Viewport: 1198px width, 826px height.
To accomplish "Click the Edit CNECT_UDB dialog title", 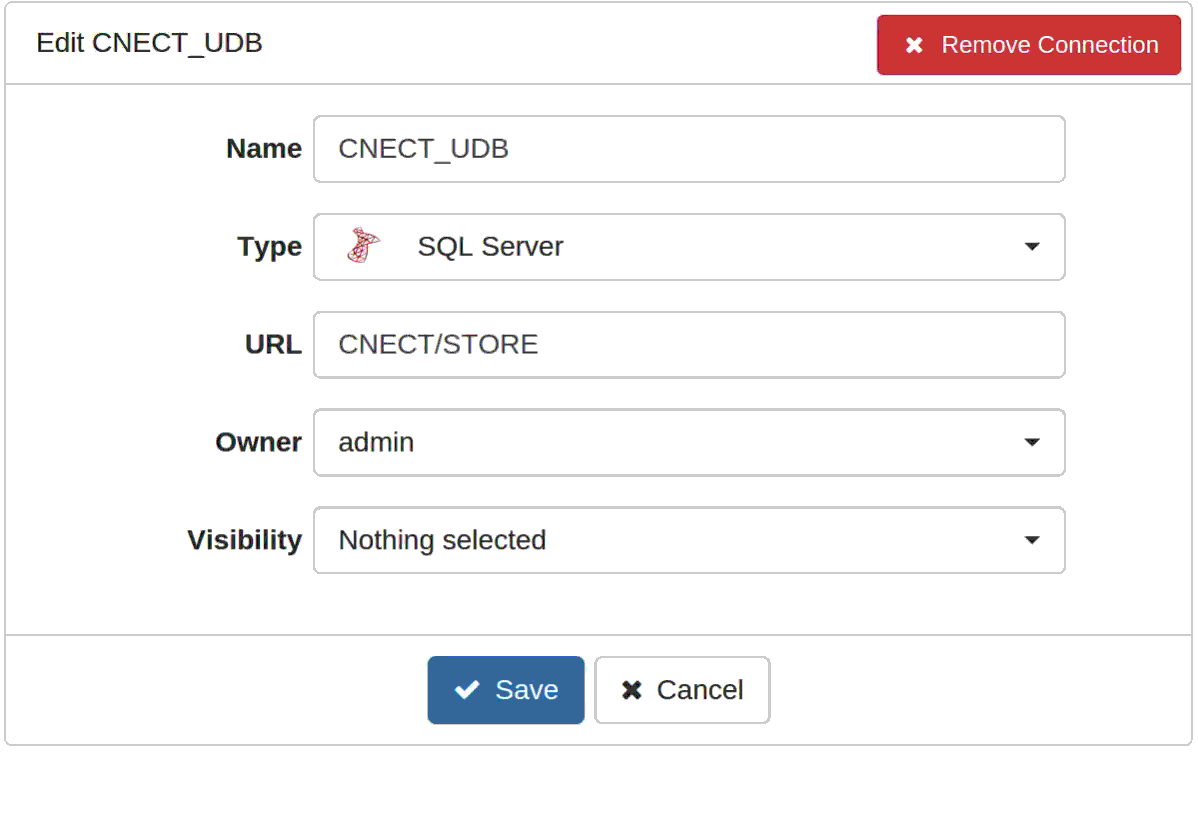I will (x=149, y=43).
